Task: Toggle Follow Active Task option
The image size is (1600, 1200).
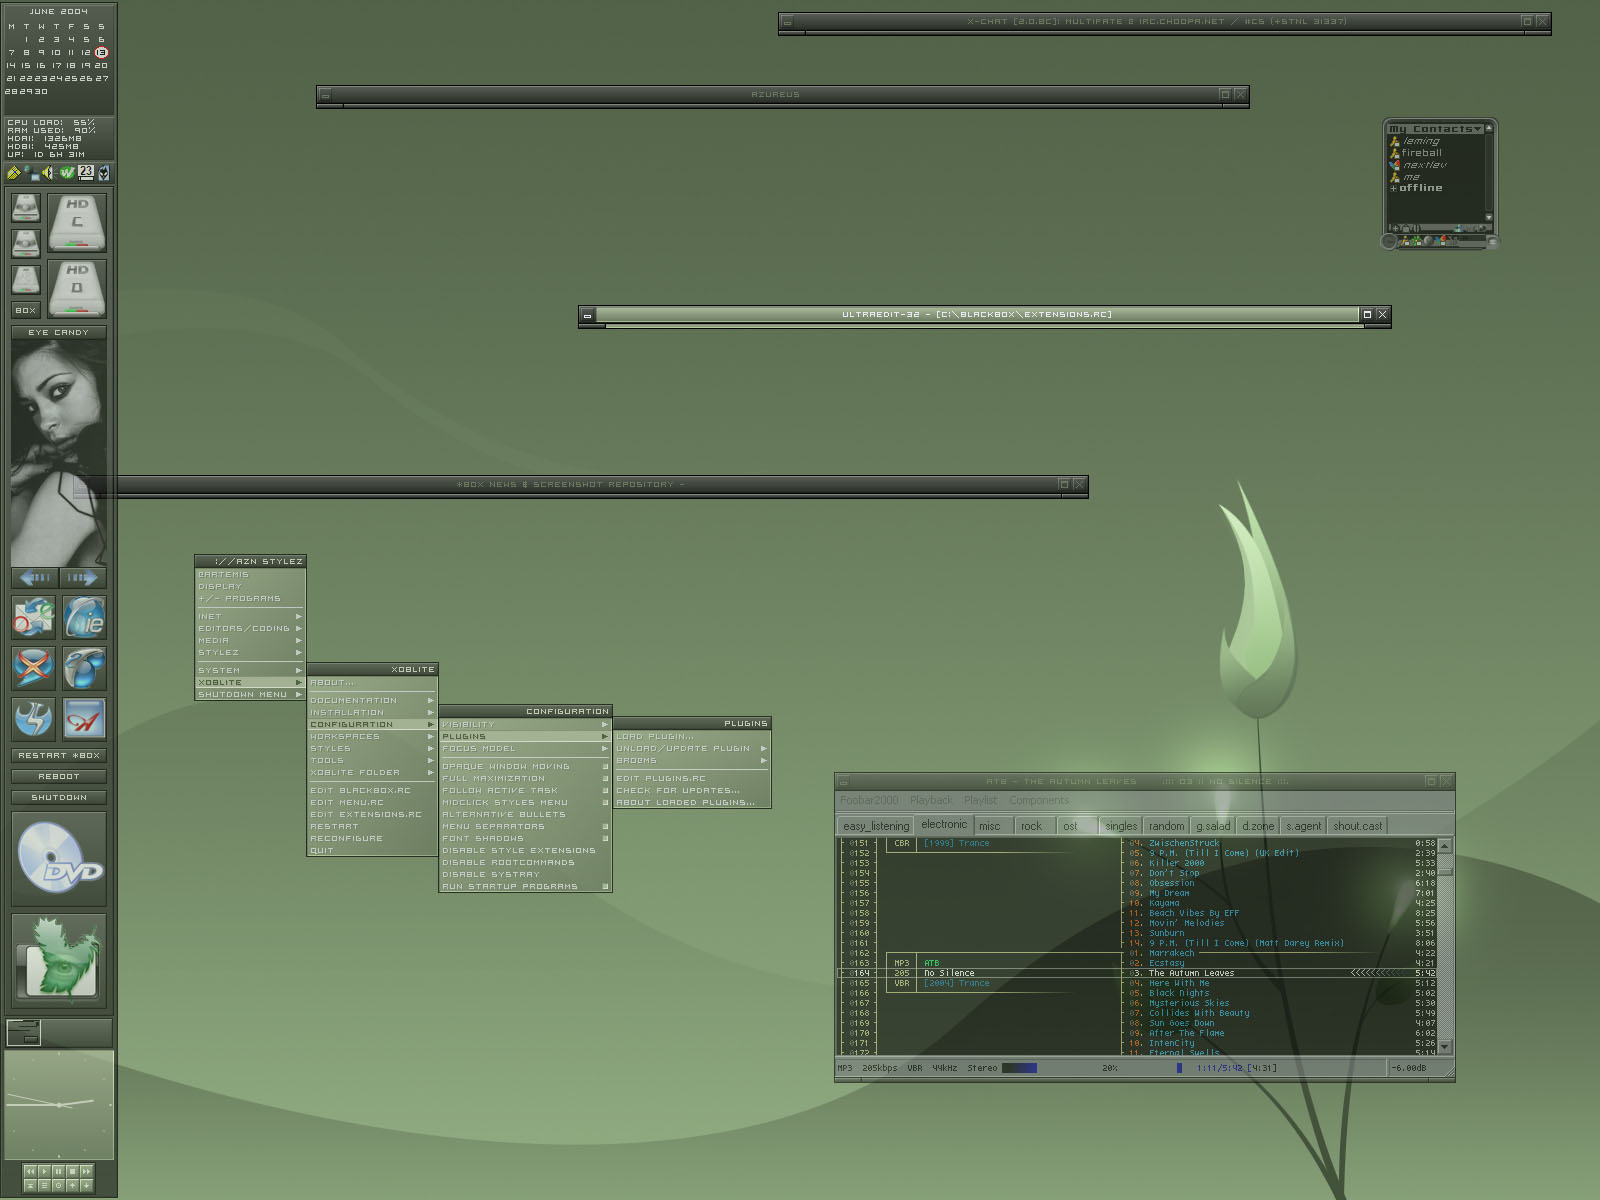Action: click(x=525, y=790)
